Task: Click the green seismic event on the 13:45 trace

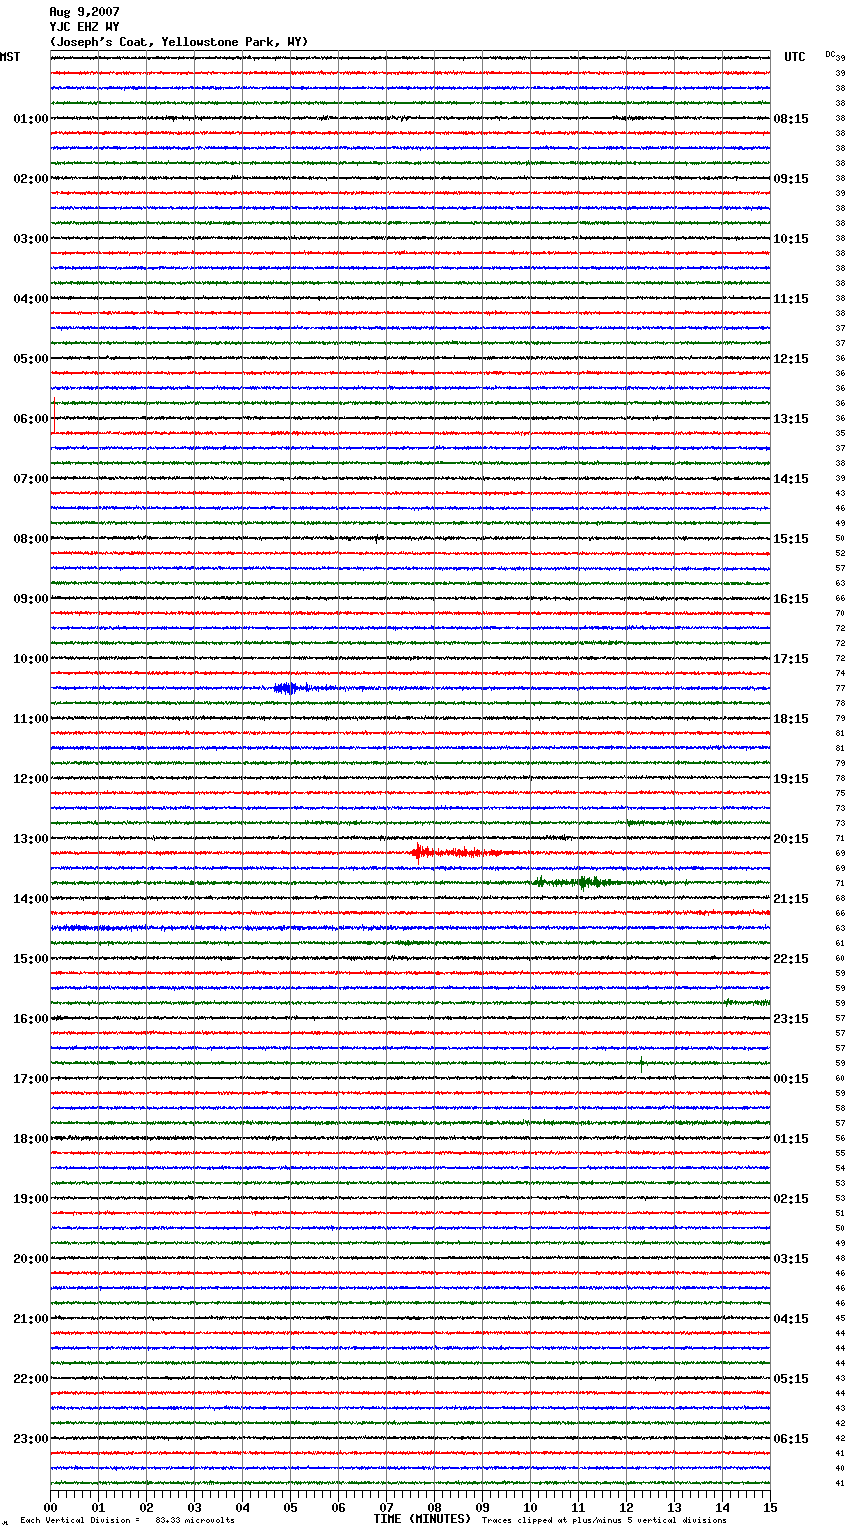Action: coord(578,882)
